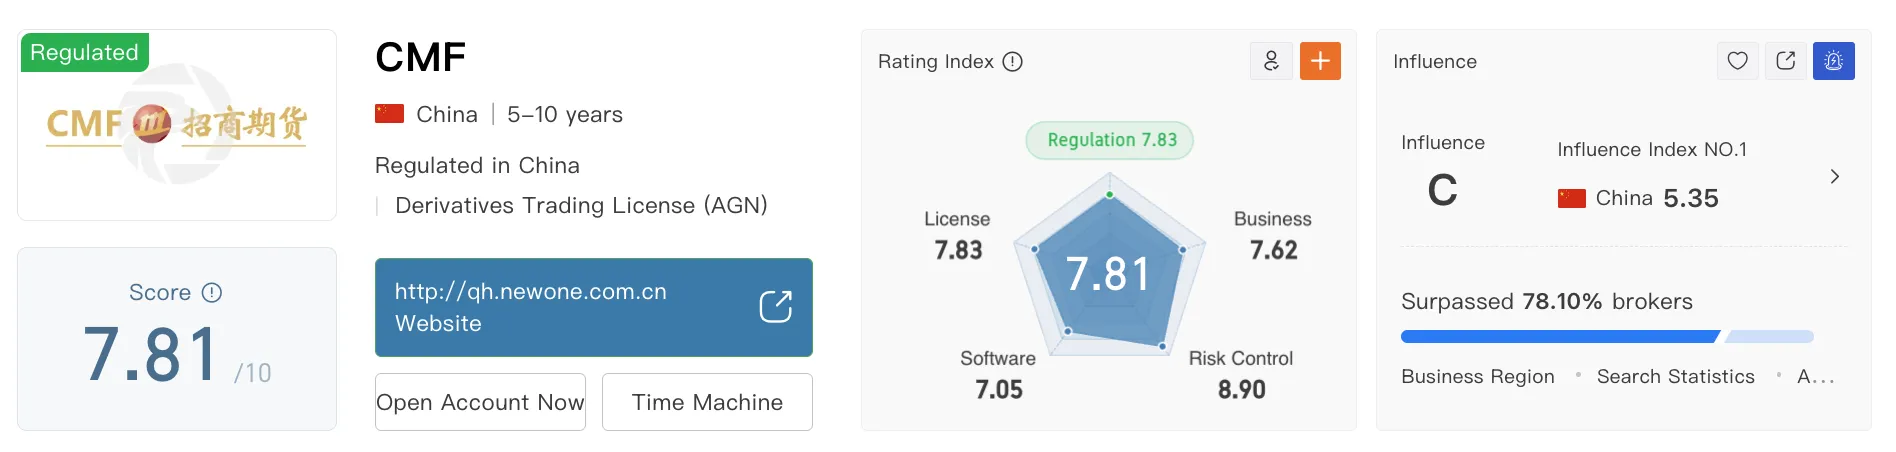Click the blue alert report icon
Image resolution: width=1896 pixels, height=452 pixels.
coord(1834,61)
